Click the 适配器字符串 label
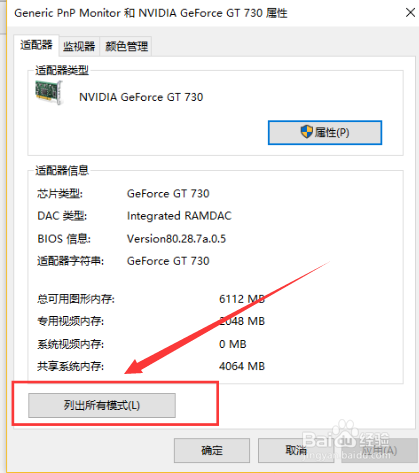Screen dimensions: 419x473 (x=70, y=261)
